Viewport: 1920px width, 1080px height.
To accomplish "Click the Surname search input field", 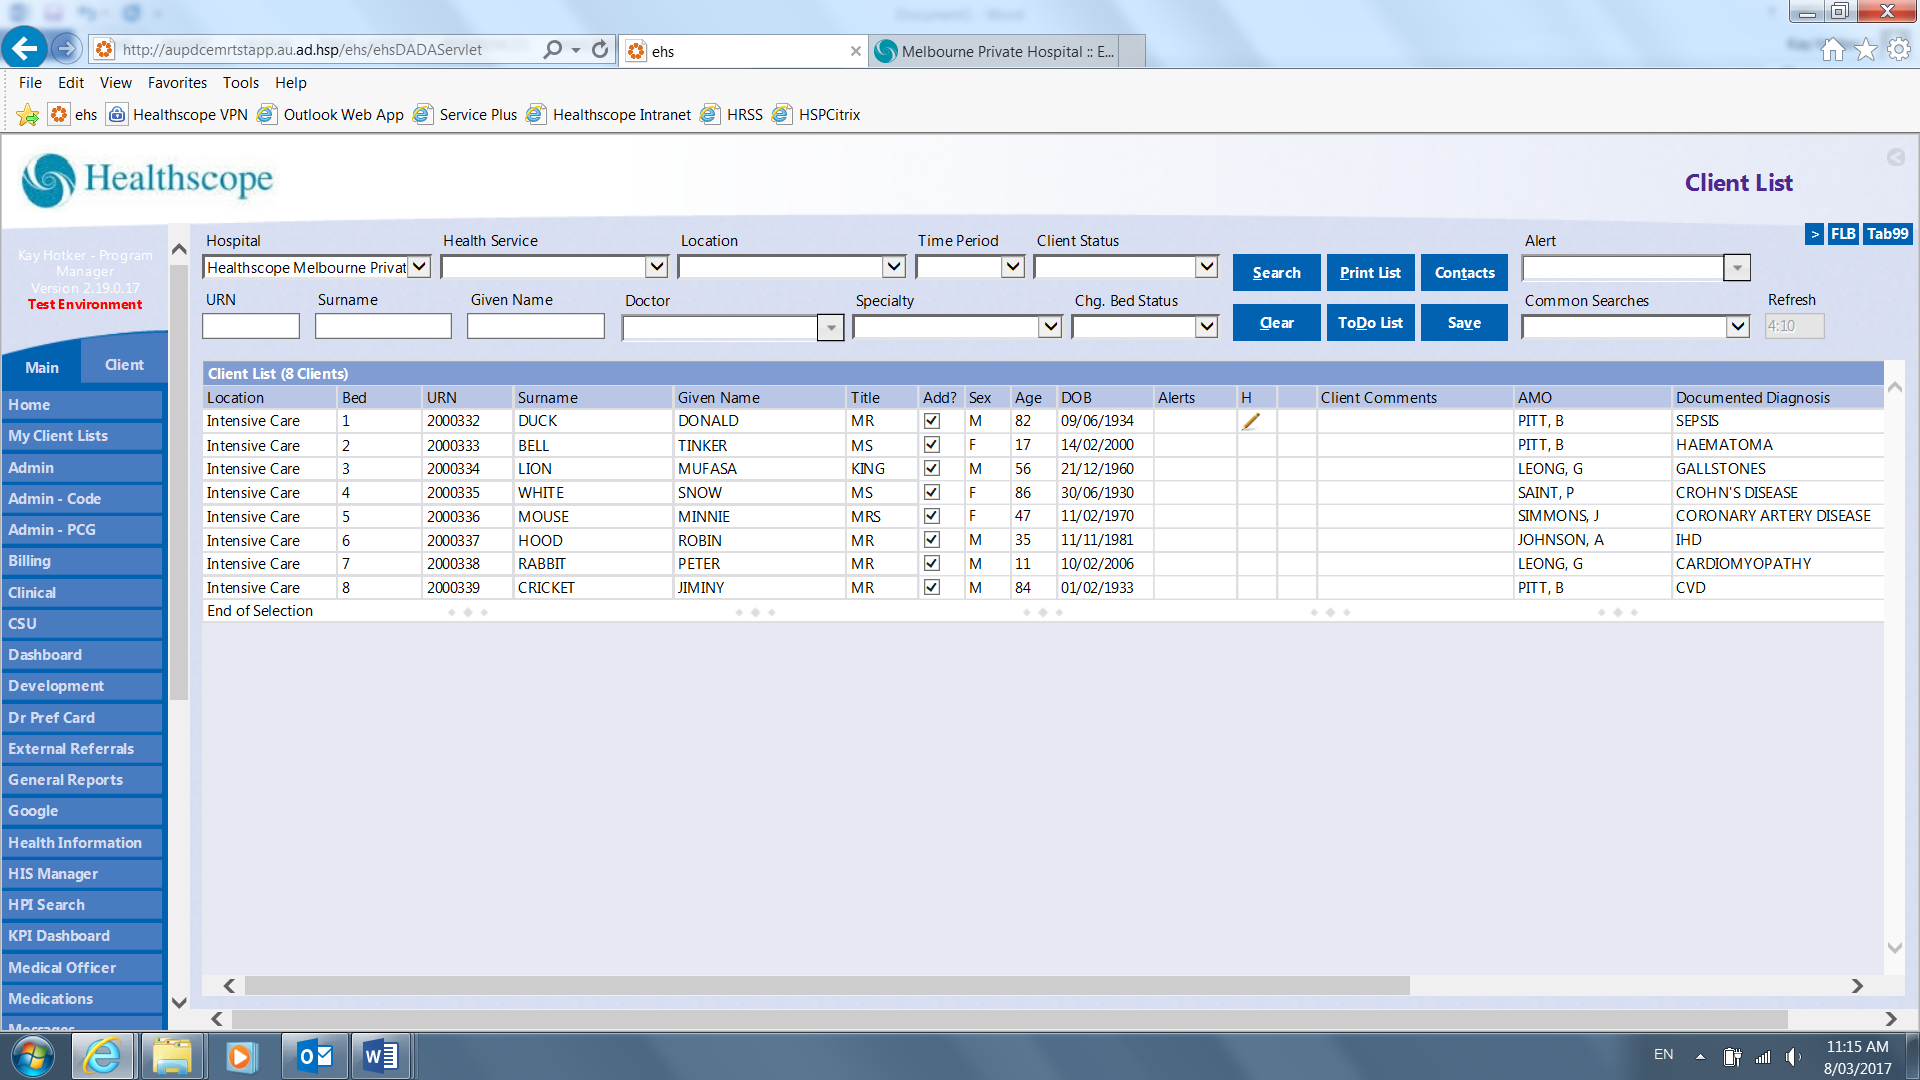I will [x=383, y=326].
